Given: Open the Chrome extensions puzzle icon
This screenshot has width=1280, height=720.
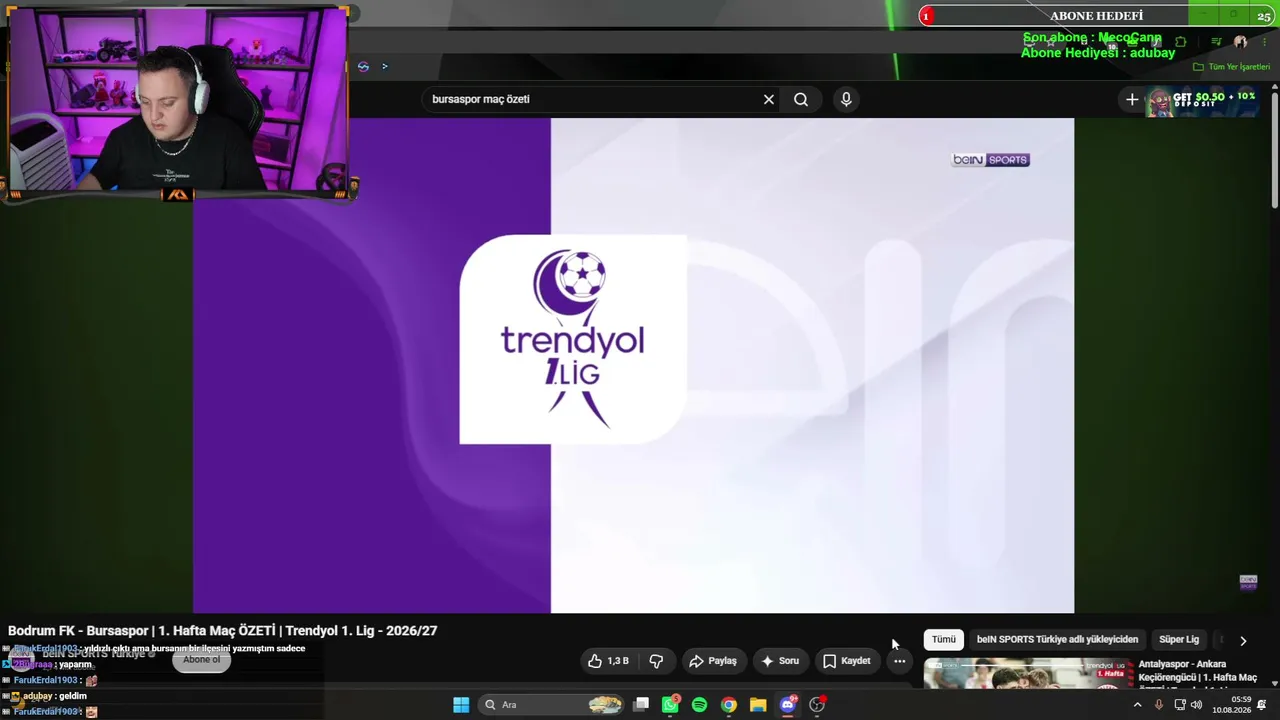Looking at the screenshot, I should (x=1181, y=42).
